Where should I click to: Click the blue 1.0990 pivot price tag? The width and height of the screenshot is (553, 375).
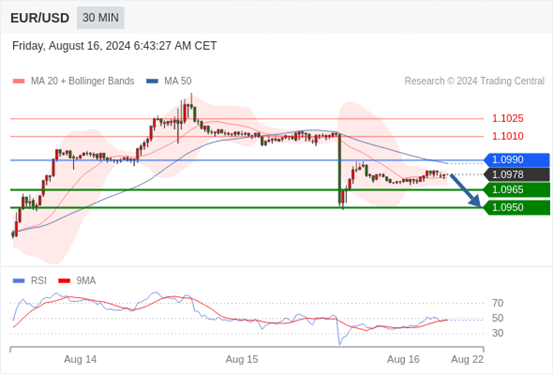517,160
